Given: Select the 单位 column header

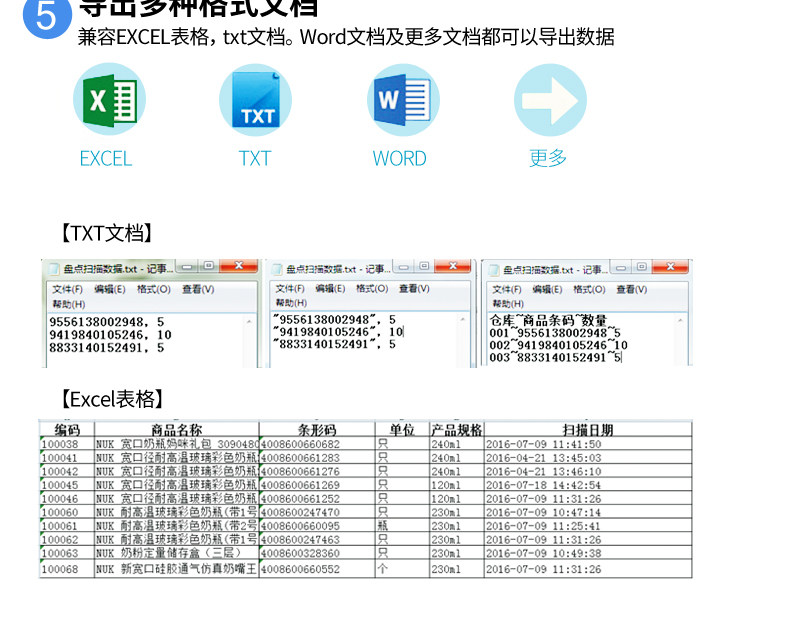Looking at the screenshot, I should tap(402, 430).
